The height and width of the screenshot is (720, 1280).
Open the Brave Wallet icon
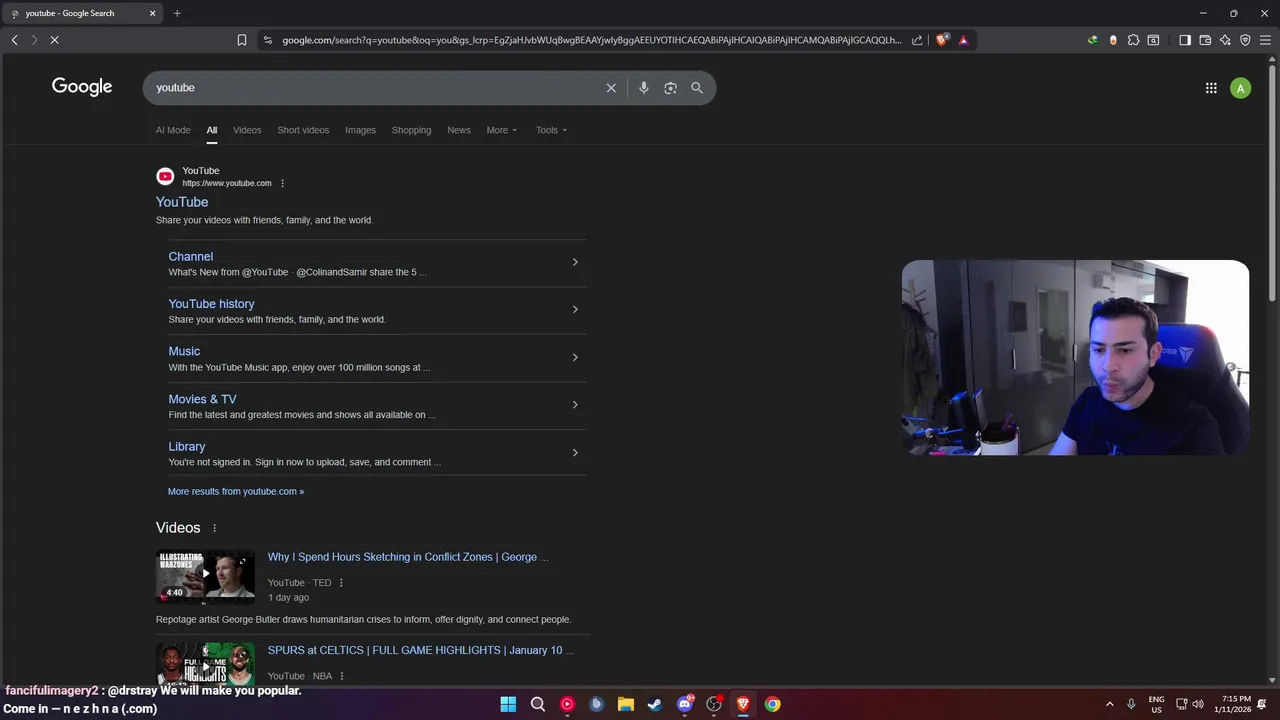1205,40
